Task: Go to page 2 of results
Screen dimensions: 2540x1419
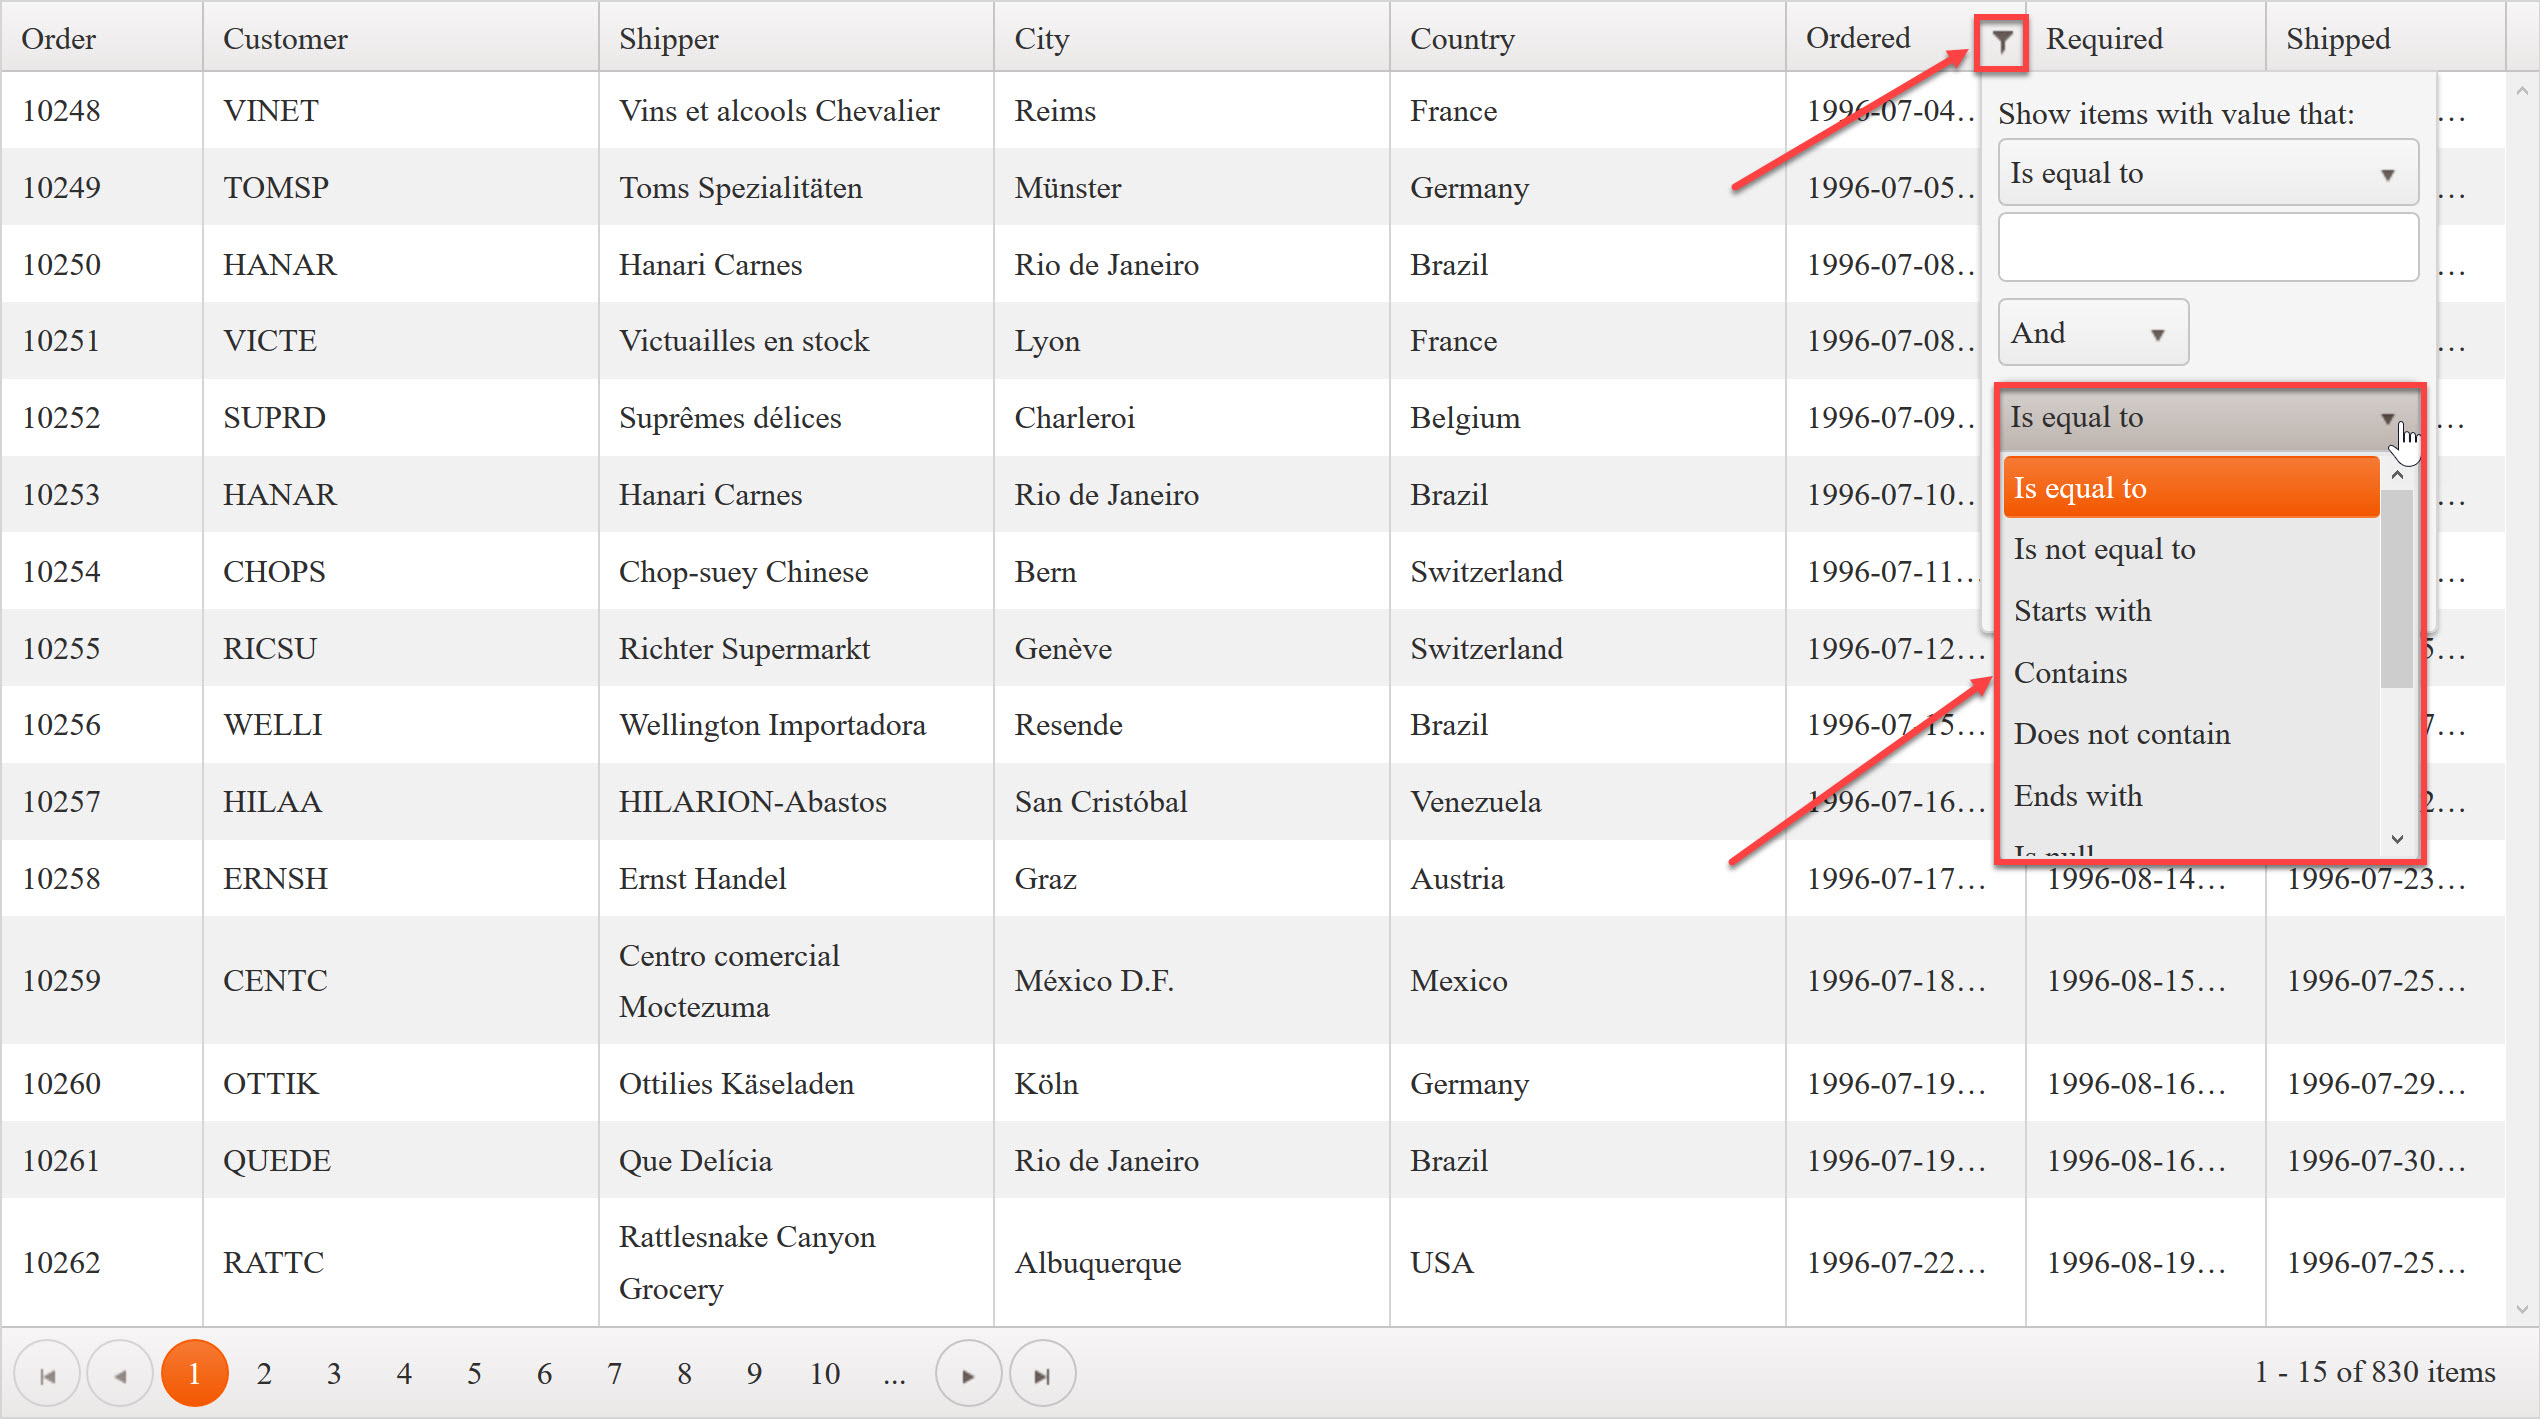Action: 264,1373
